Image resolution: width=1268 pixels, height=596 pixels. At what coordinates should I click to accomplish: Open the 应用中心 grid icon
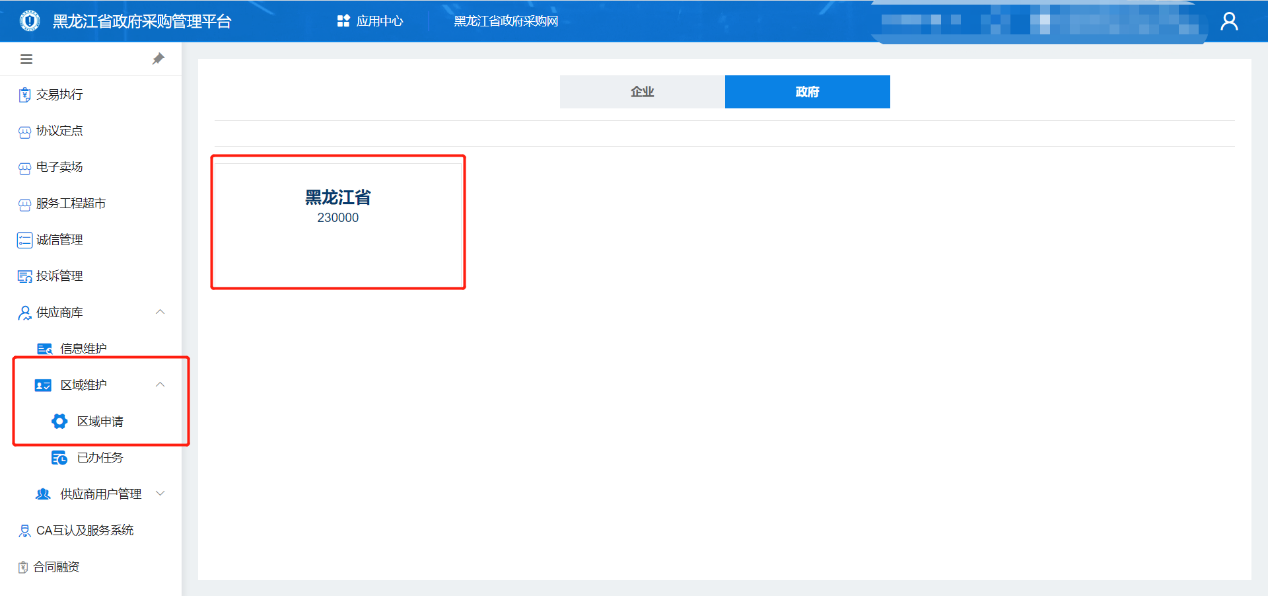[x=343, y=21]
